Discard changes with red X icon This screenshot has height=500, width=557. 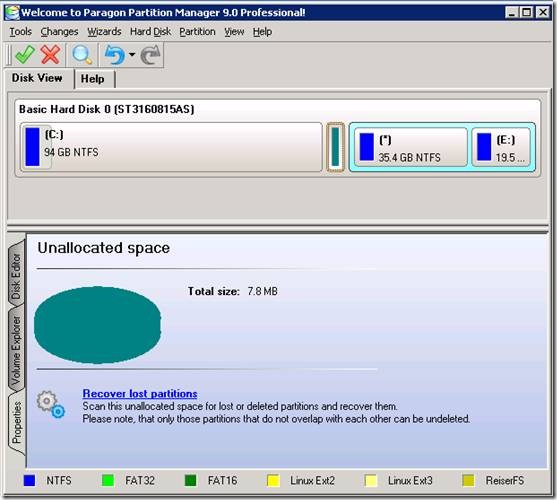click(x=50, y=55)
